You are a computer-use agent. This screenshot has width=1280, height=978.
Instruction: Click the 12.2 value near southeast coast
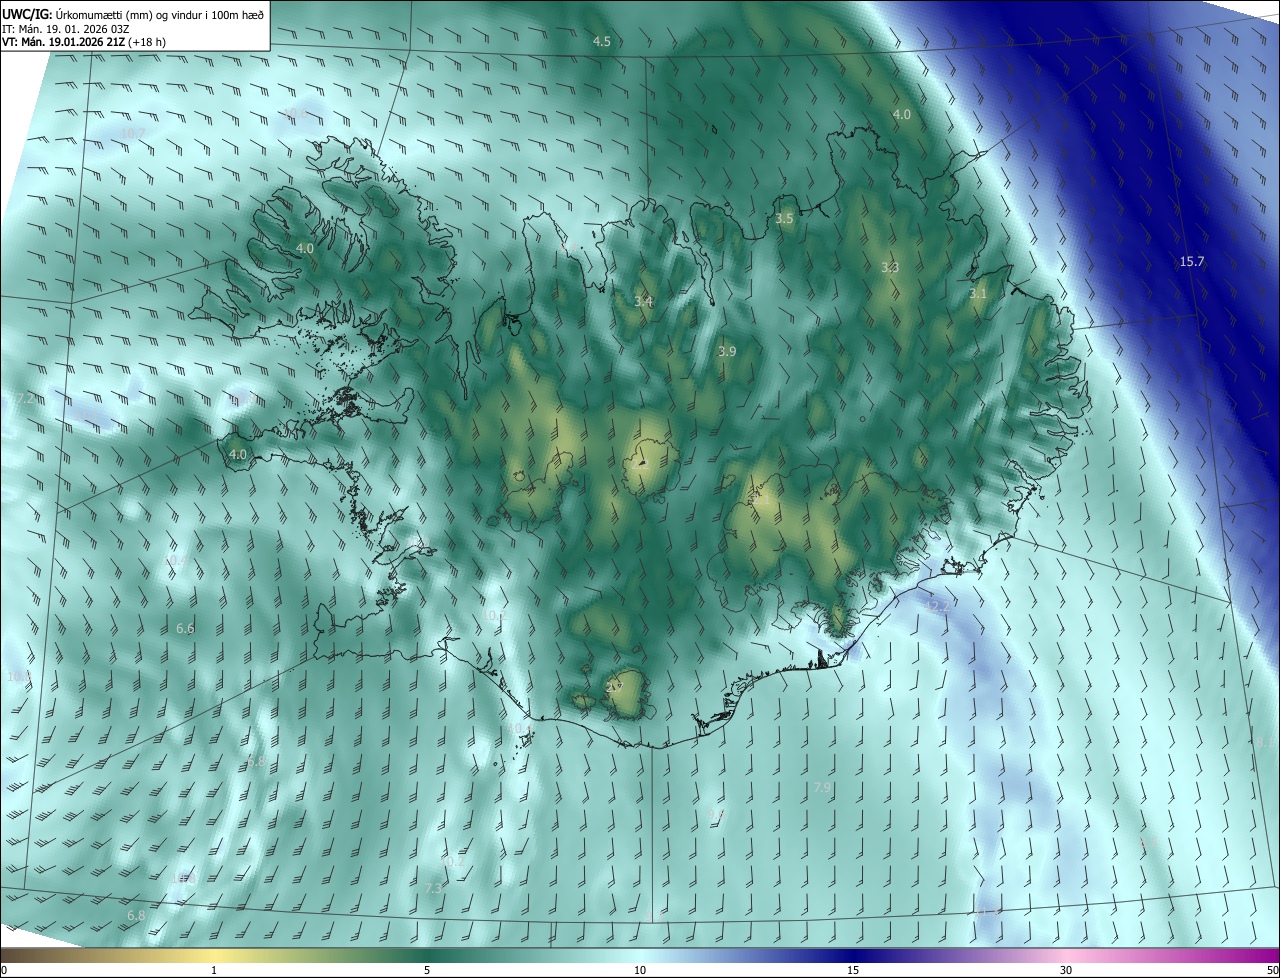click(937, 607)
